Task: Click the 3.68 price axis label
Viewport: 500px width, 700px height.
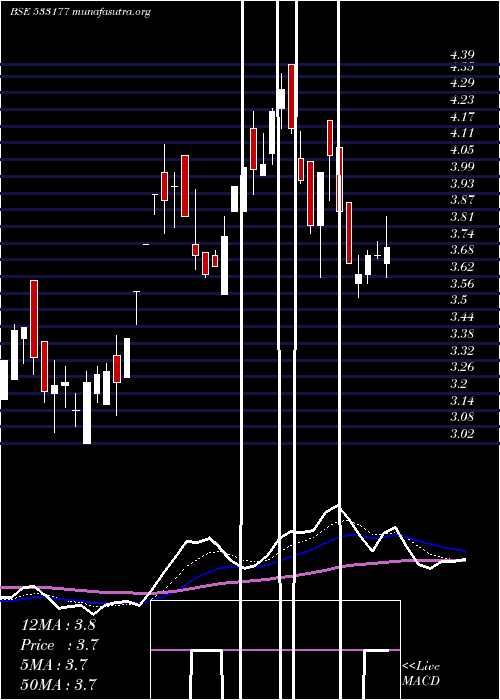Action: coord(462,250)
